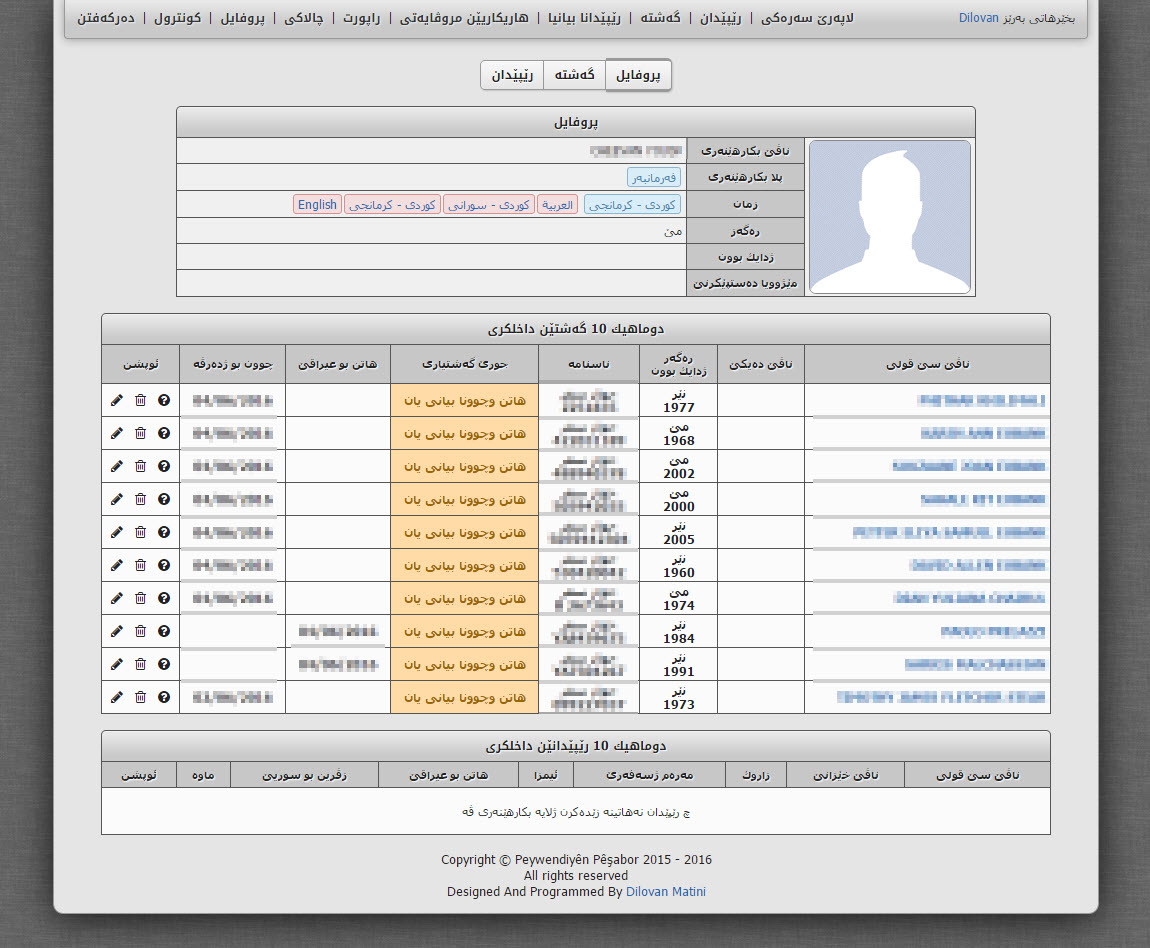
Task: Click the چوون بو ژدەرڤە column header
Action: tap(232, 364)
